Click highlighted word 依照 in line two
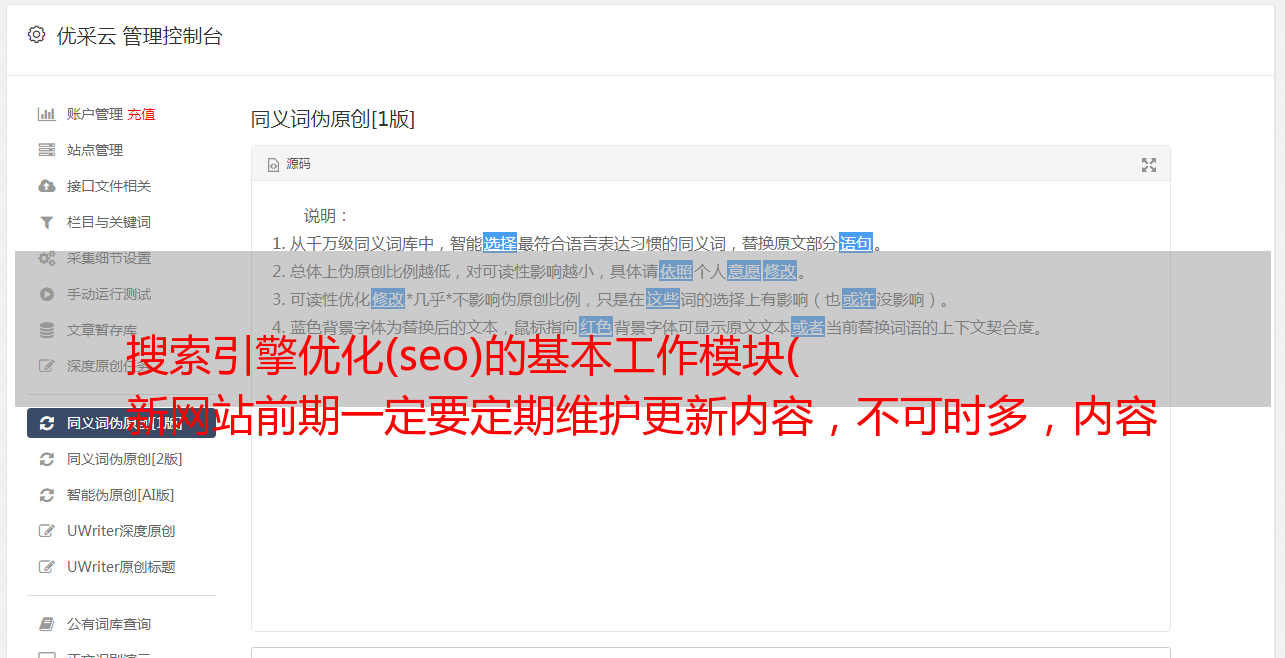The width and height of the screenshot is (1285, 658). (676, 271)
